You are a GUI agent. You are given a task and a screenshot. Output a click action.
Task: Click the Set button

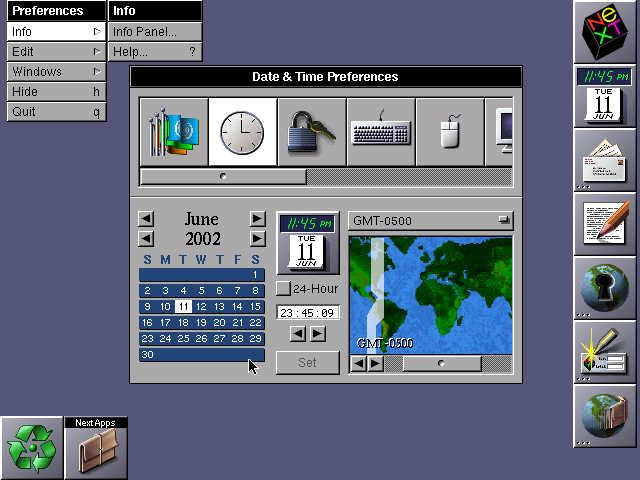click(308, 361)
